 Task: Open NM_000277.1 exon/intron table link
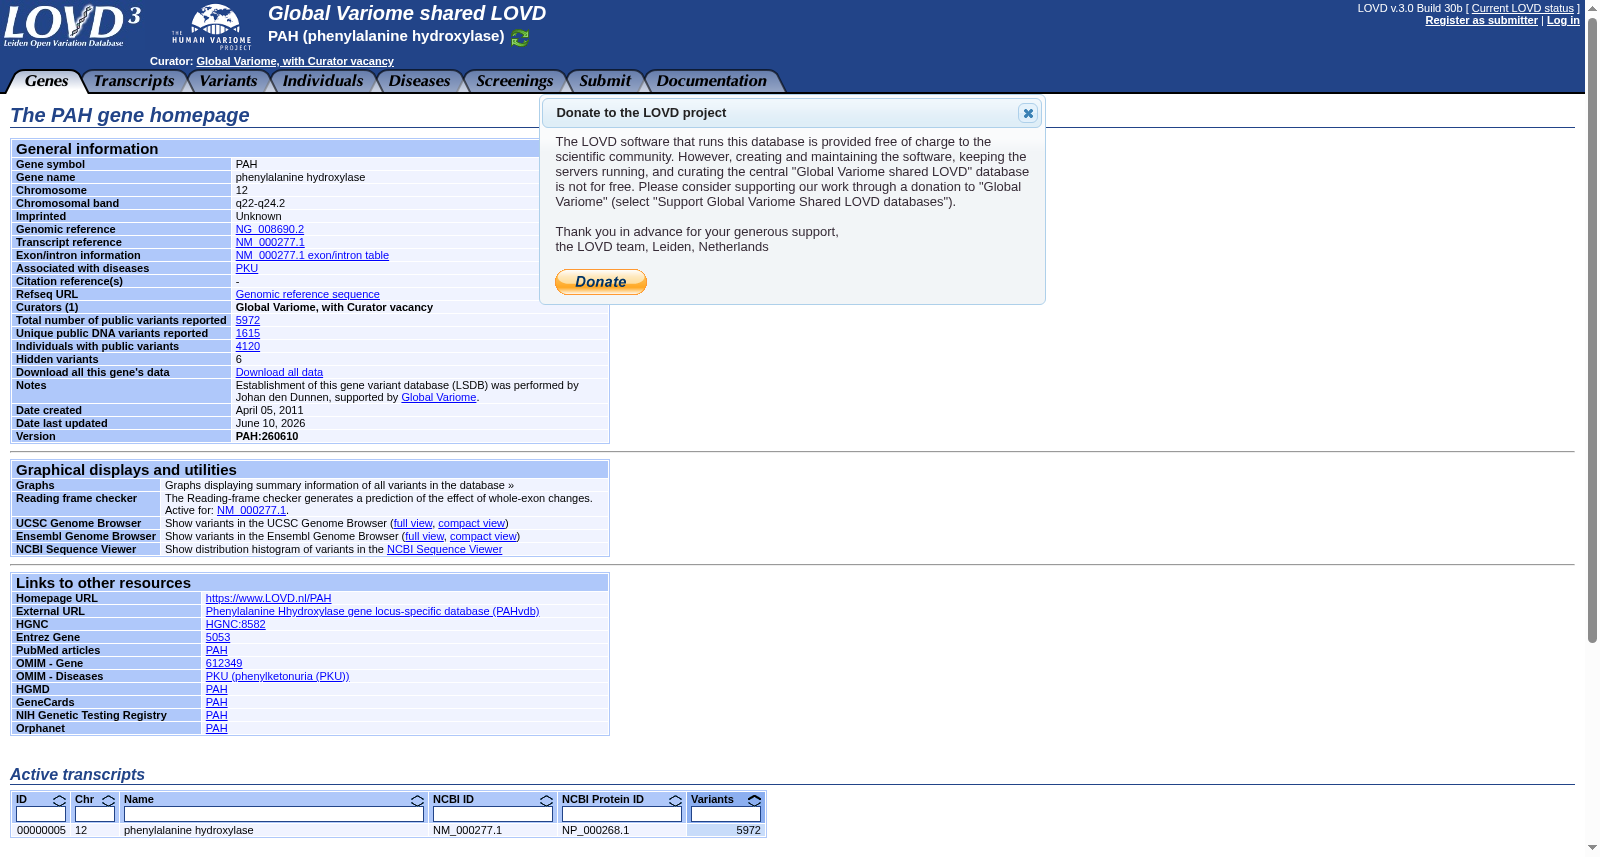312,255
